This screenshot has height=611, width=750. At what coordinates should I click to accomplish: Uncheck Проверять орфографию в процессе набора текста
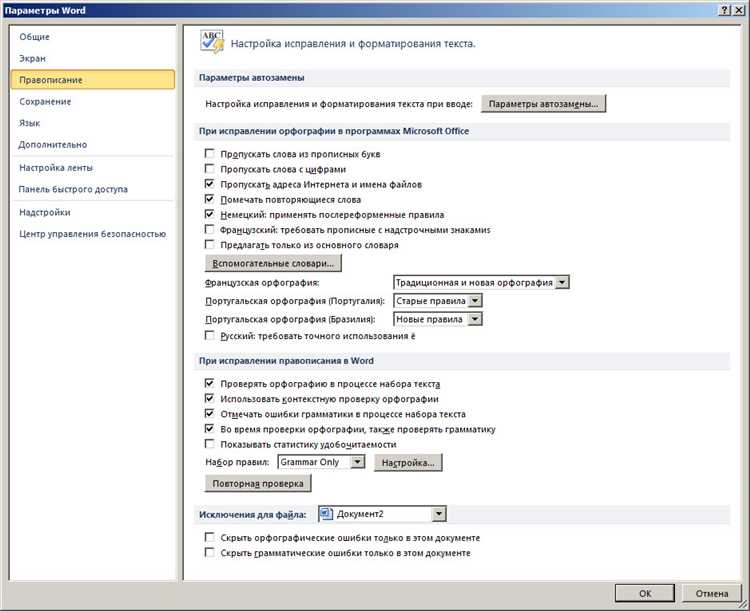(210, 383)
